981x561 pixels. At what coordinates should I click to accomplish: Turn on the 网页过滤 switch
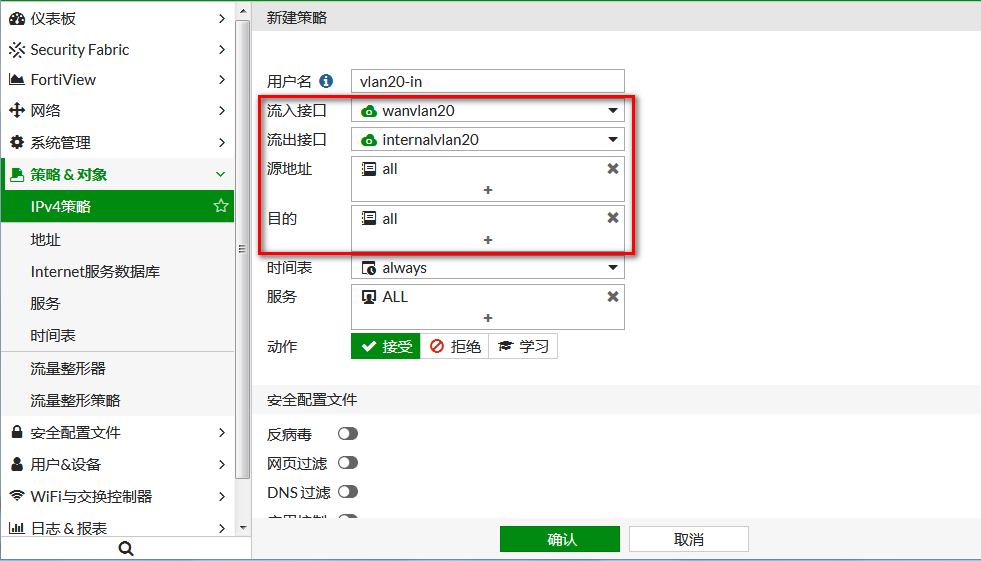pyautogui.click(x=348, y=463)
